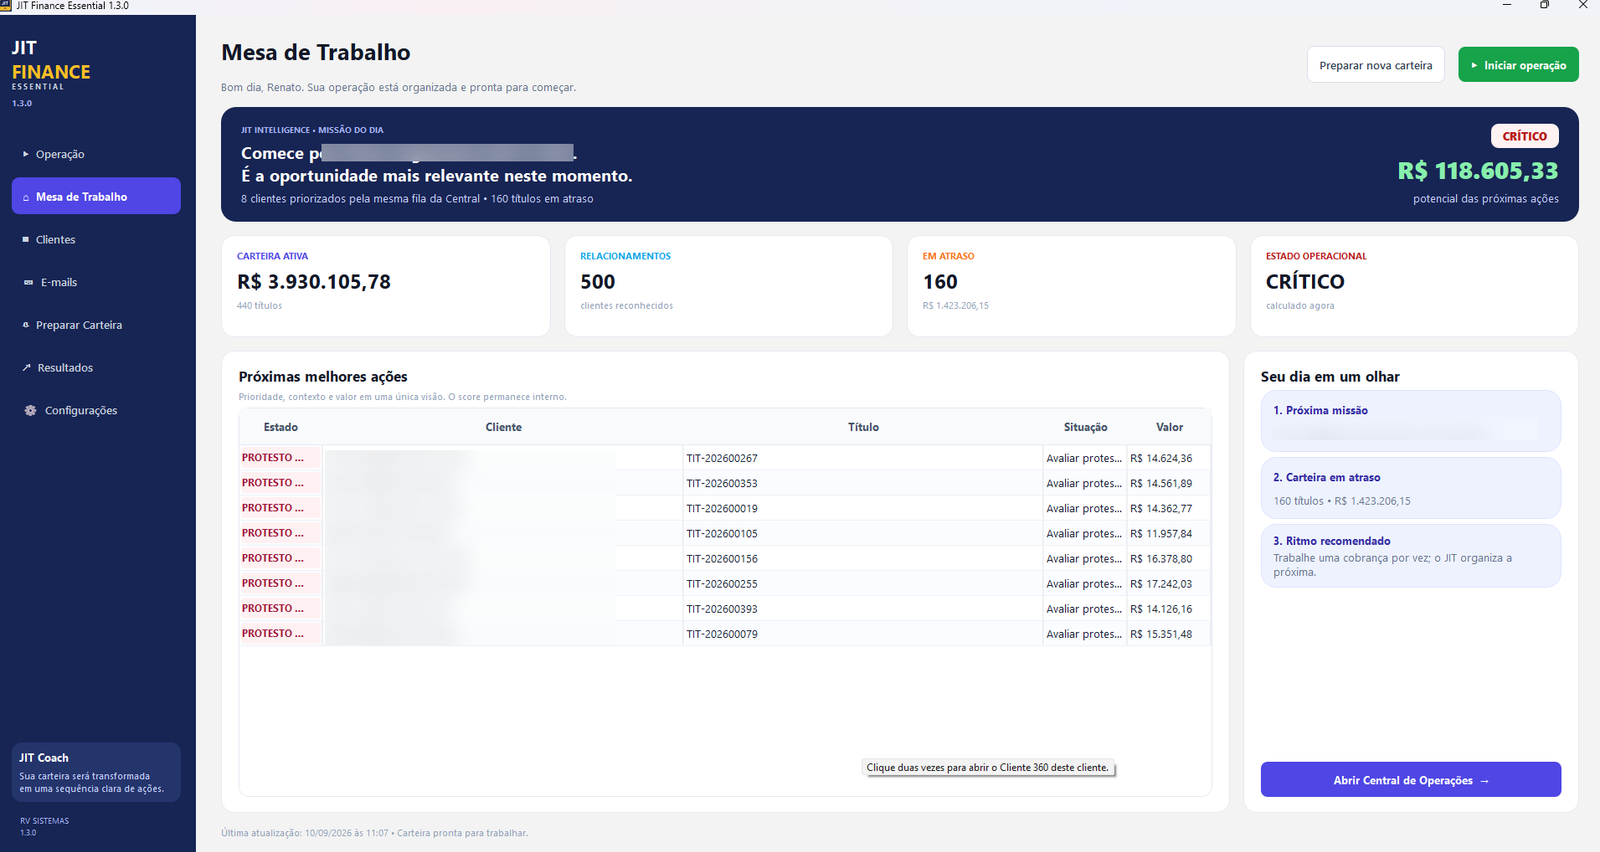1600x852 pixels.
Task: Click the gear icon beside Configurações
Action: (30, 411)
